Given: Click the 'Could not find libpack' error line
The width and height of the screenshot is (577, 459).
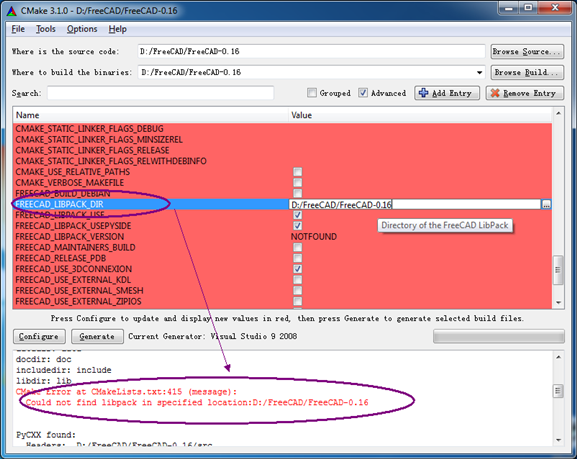Looking at the screenshot, I should (x=197, y=402).
